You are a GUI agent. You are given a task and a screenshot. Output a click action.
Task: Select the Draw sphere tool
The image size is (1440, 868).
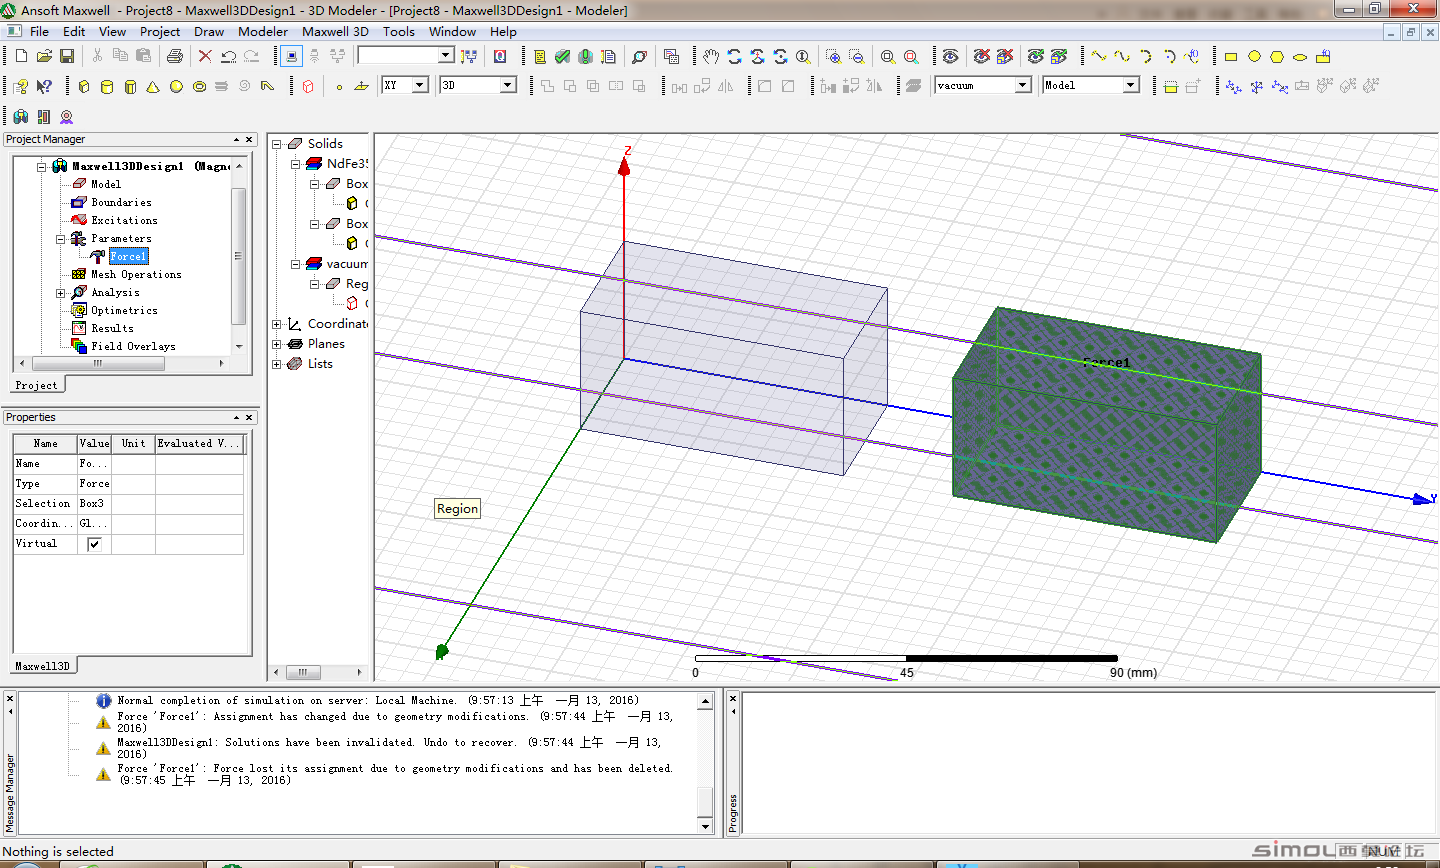click(176, 87)
